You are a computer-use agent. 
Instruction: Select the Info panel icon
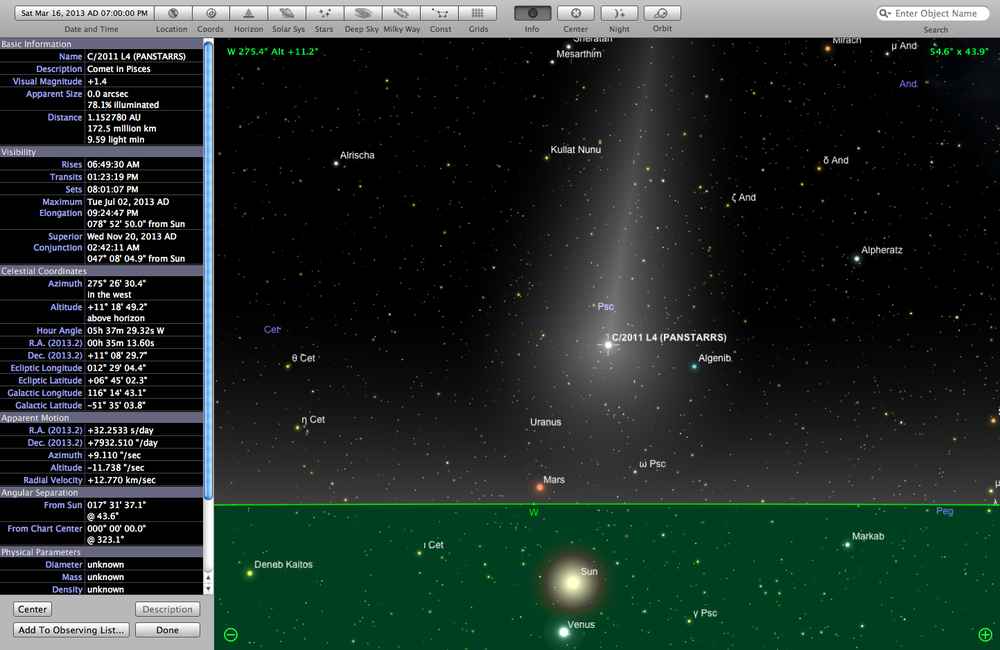click(x=532, y=14)
